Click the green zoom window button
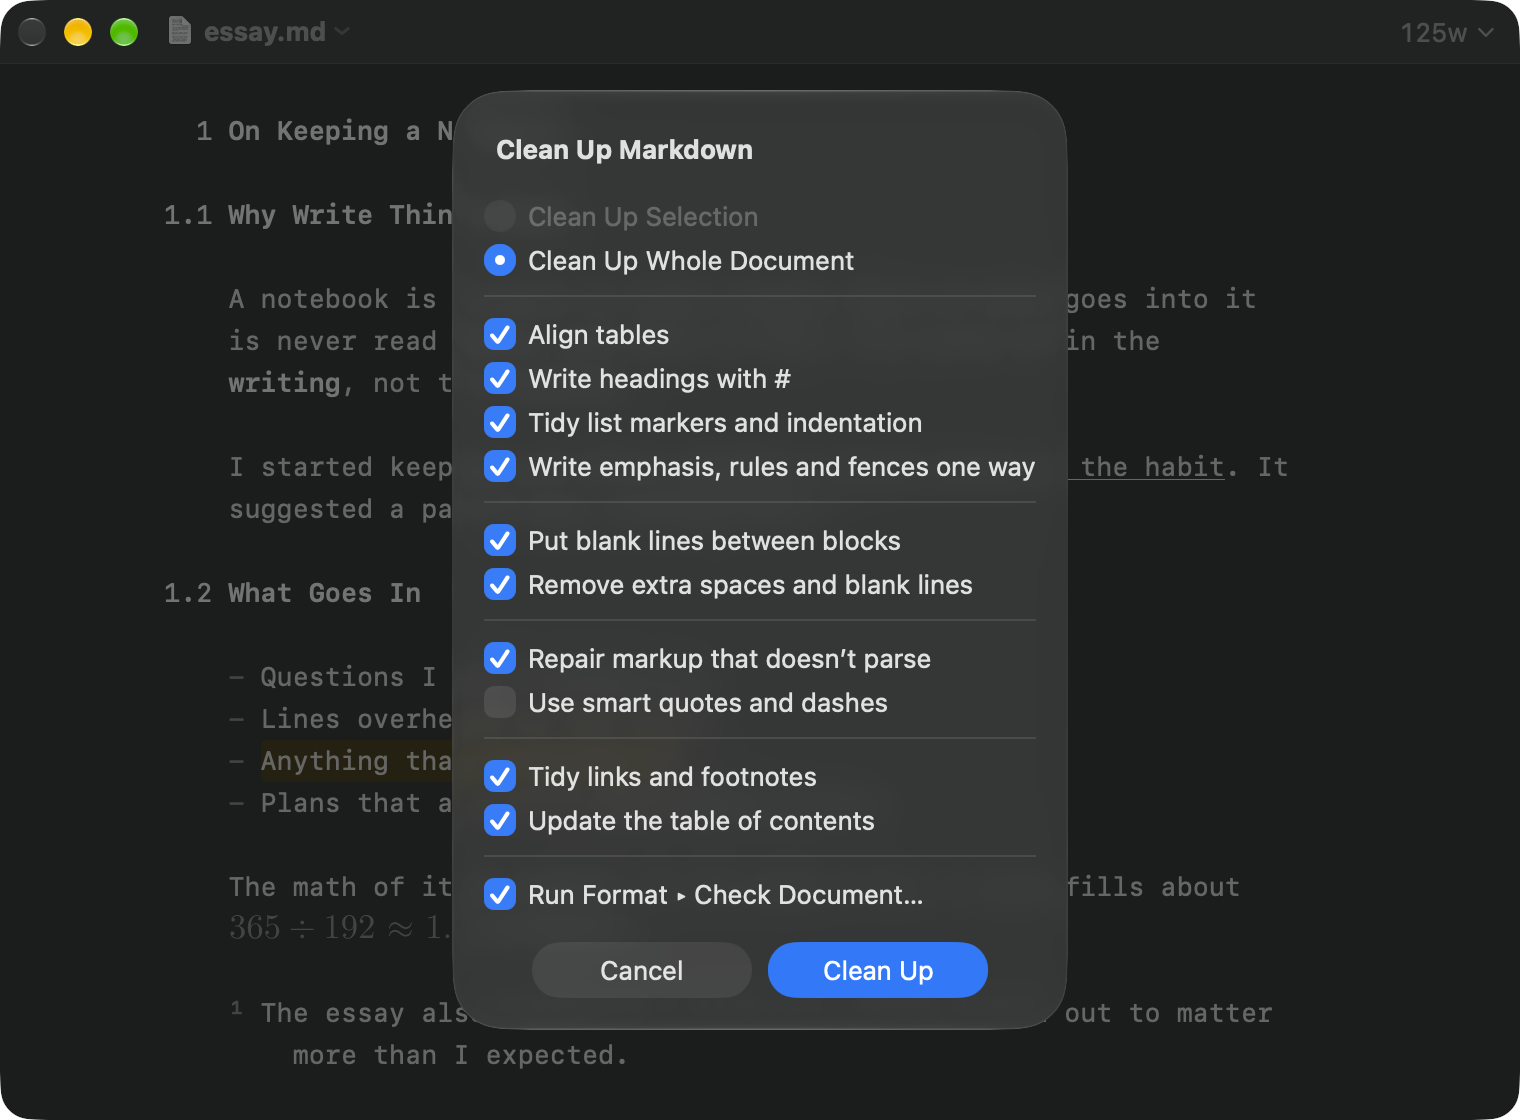Viewport: 1520px width, 1120px height. (124, 32)
